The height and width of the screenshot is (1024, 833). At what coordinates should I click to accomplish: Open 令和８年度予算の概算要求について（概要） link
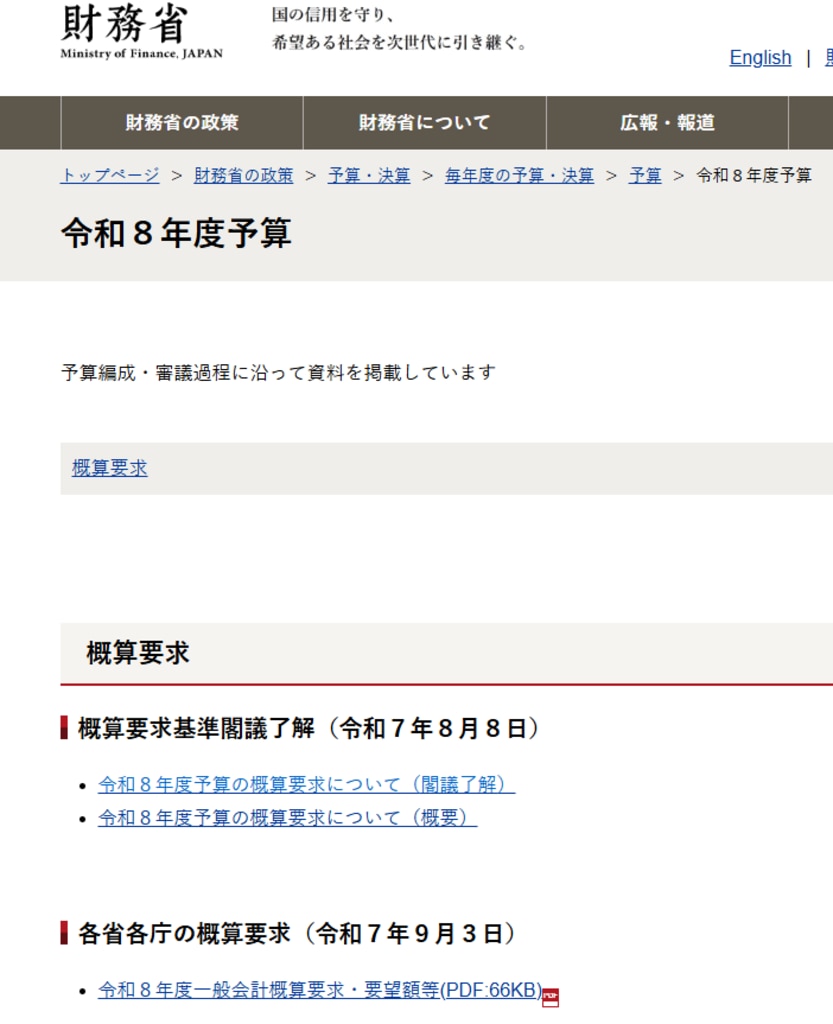point(287,818)
